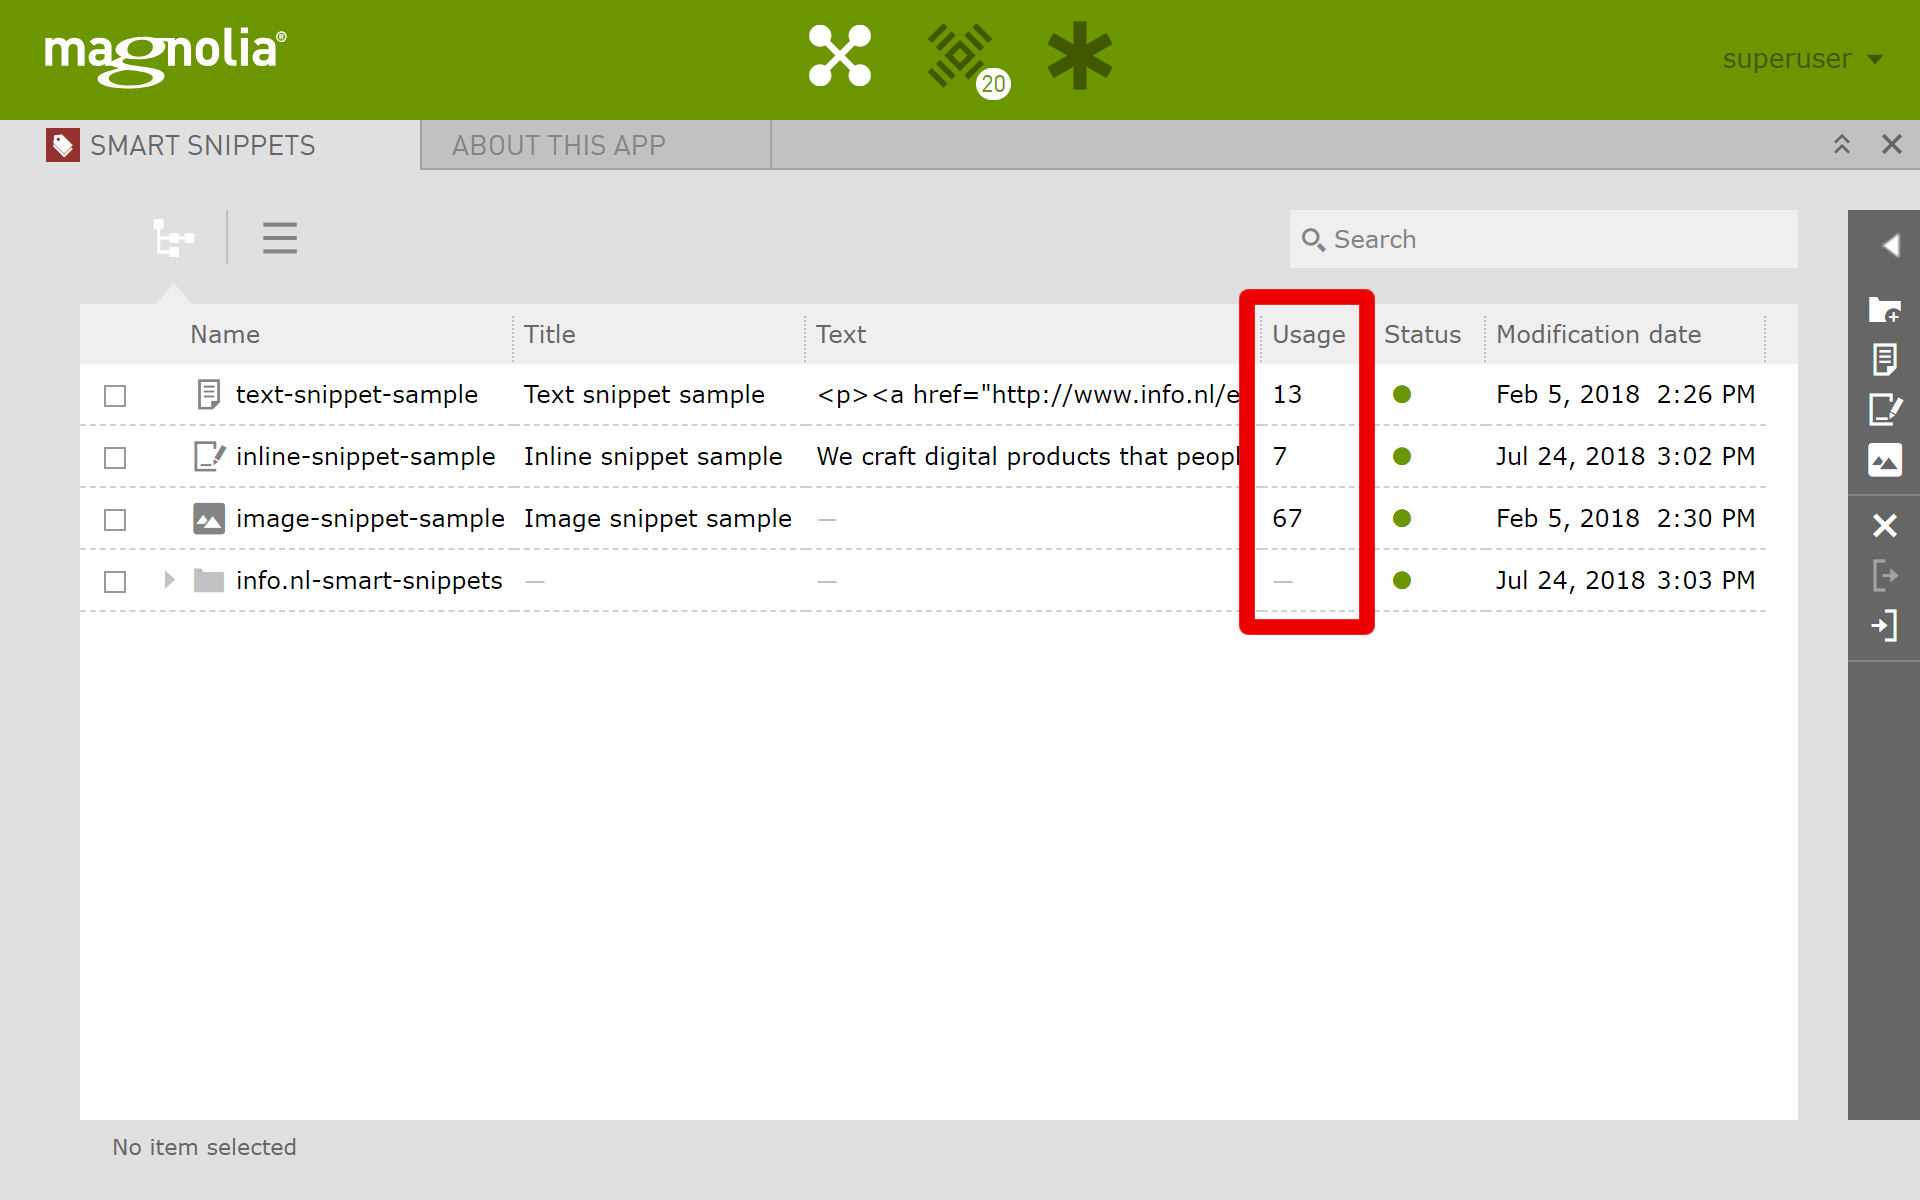Click the Import action icon
Screen dimensions: 1920x1200
[1884, 627]
